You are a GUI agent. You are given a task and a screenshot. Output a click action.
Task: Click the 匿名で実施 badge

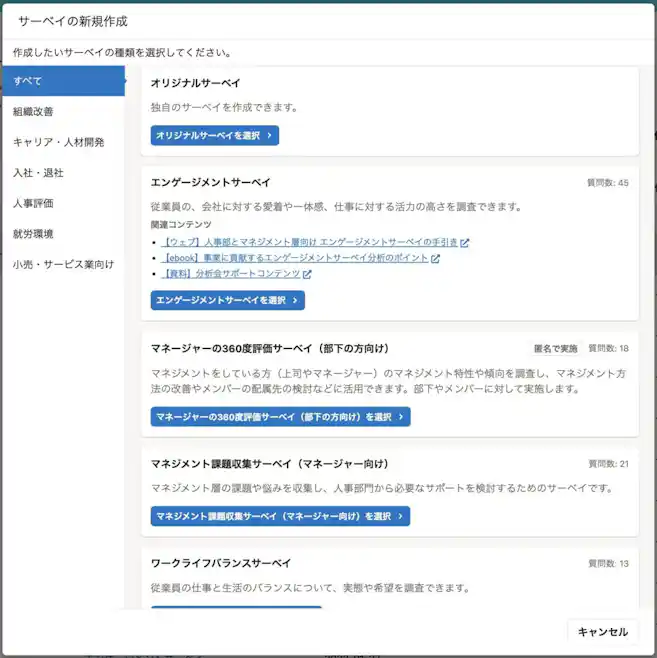[x=555, y=349]
